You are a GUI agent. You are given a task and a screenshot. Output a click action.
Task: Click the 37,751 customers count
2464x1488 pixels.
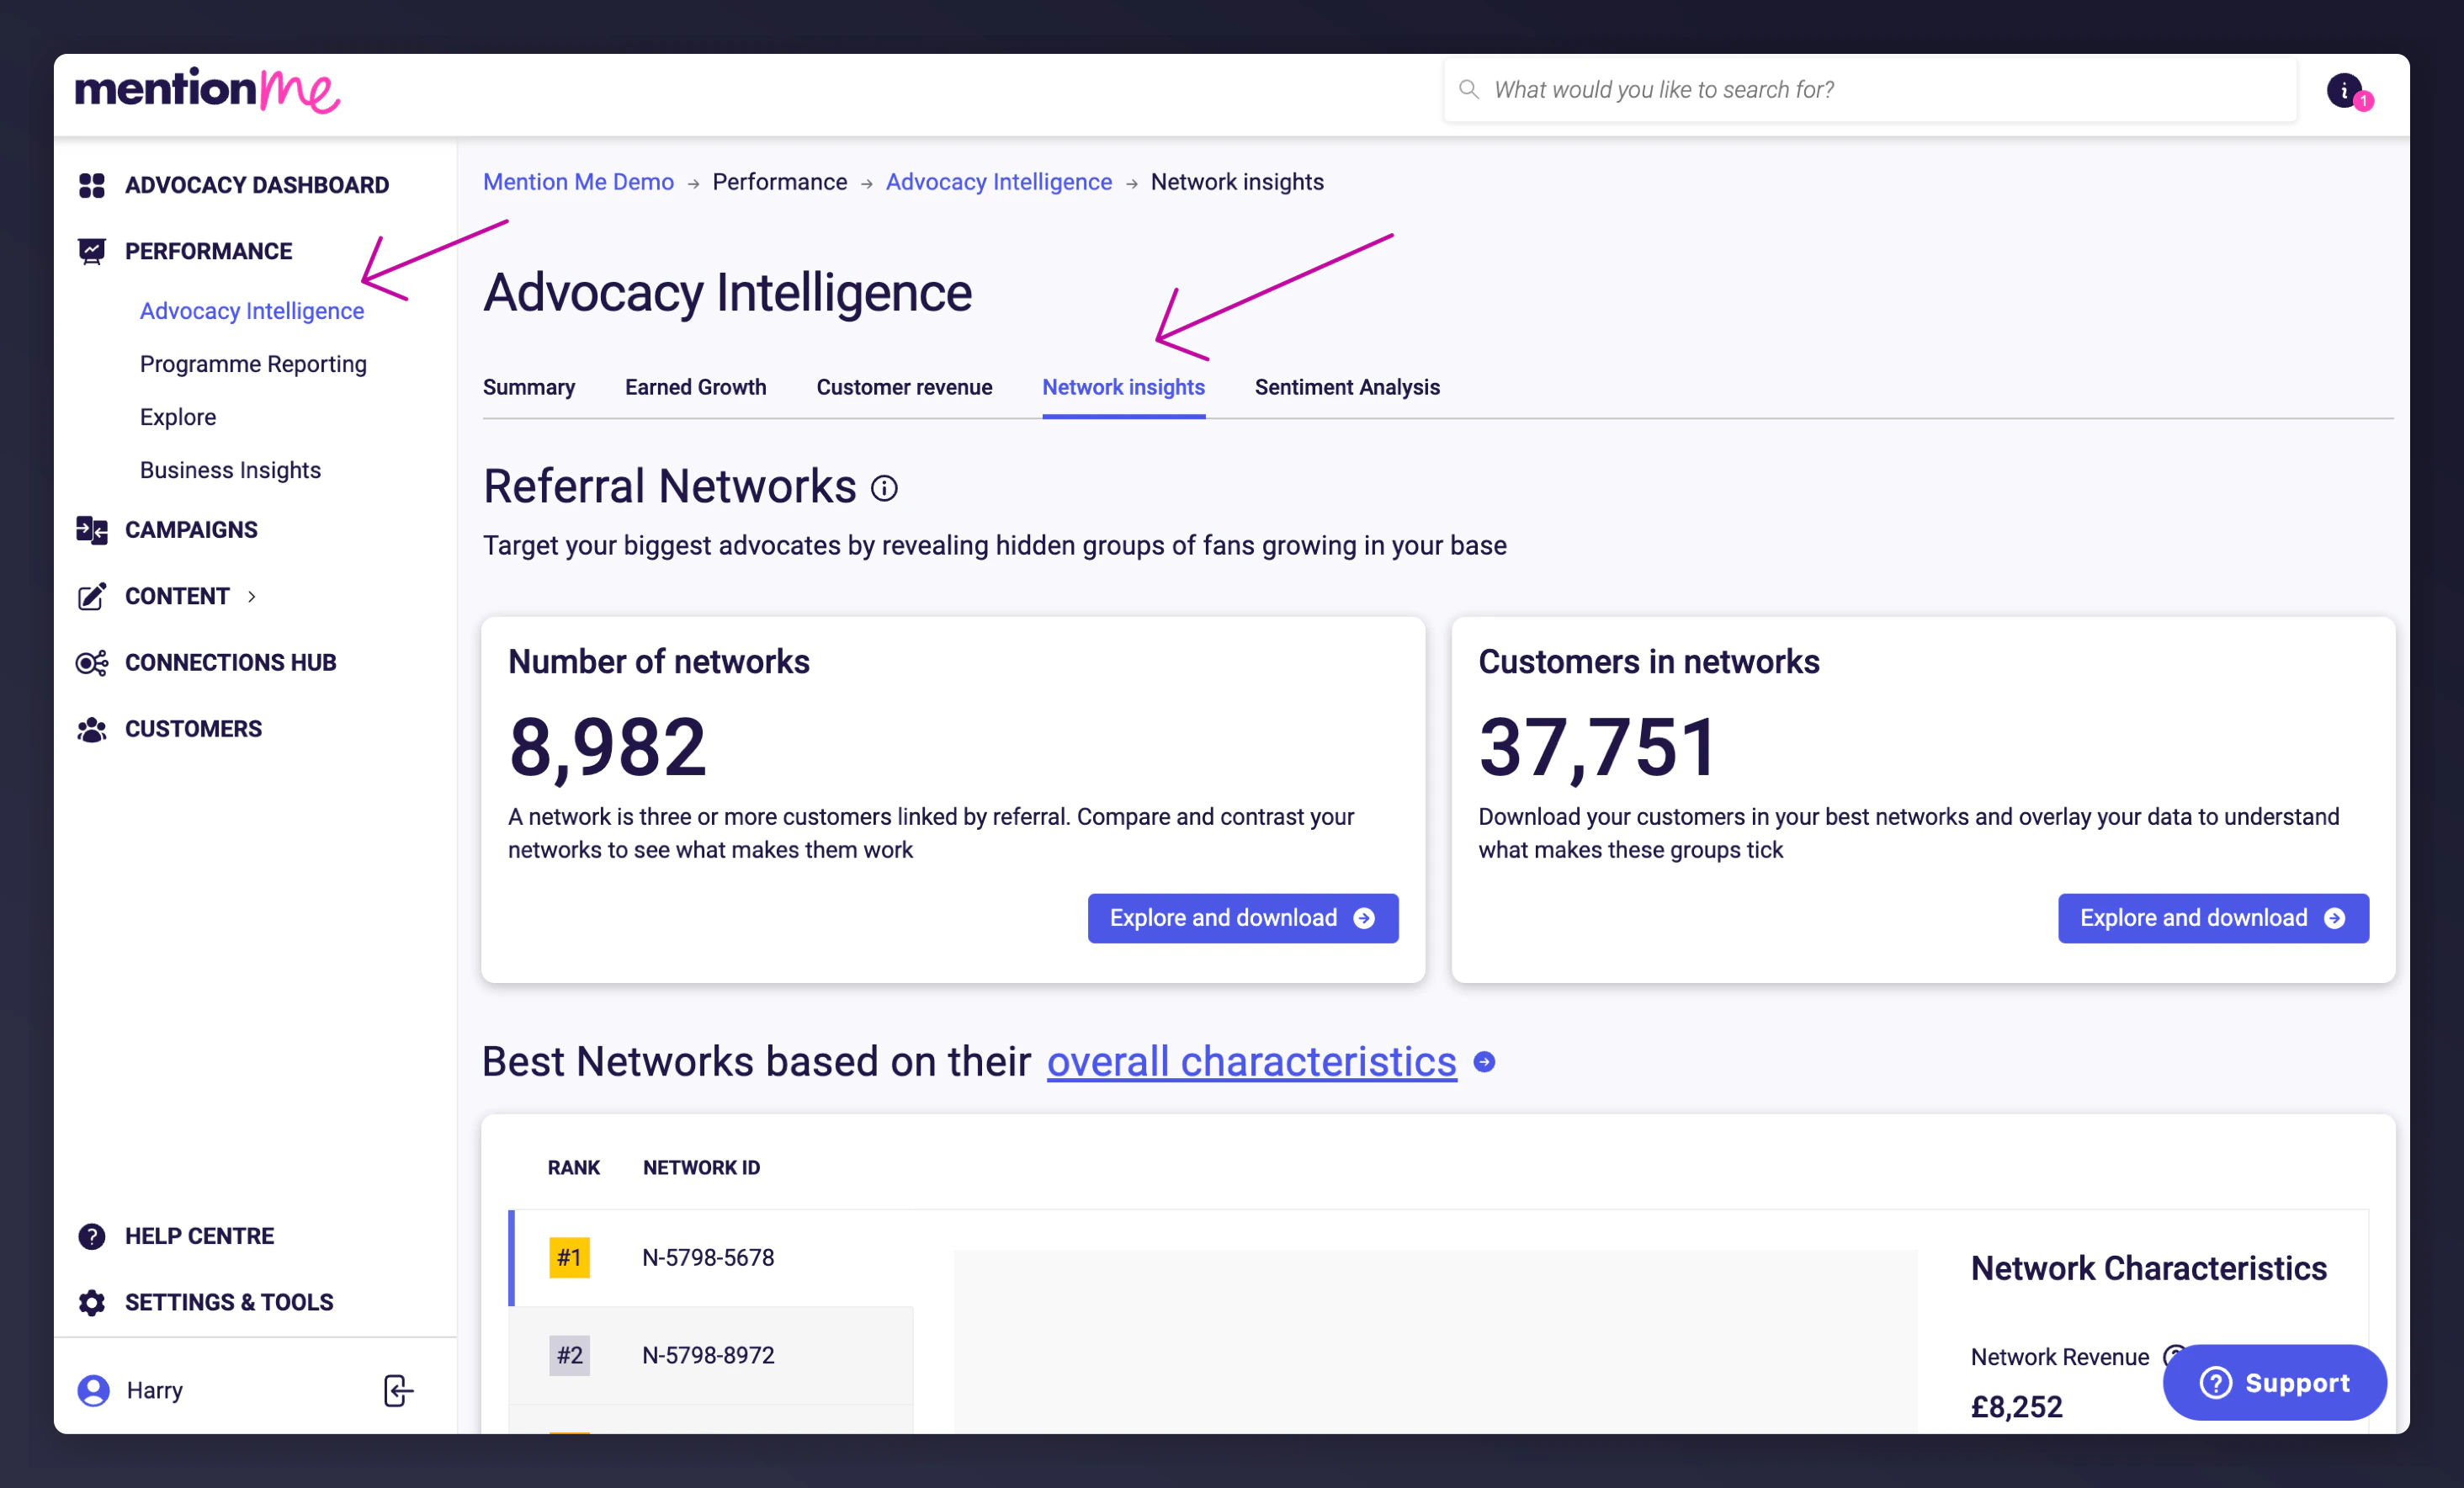click(x=1598, y=747)
